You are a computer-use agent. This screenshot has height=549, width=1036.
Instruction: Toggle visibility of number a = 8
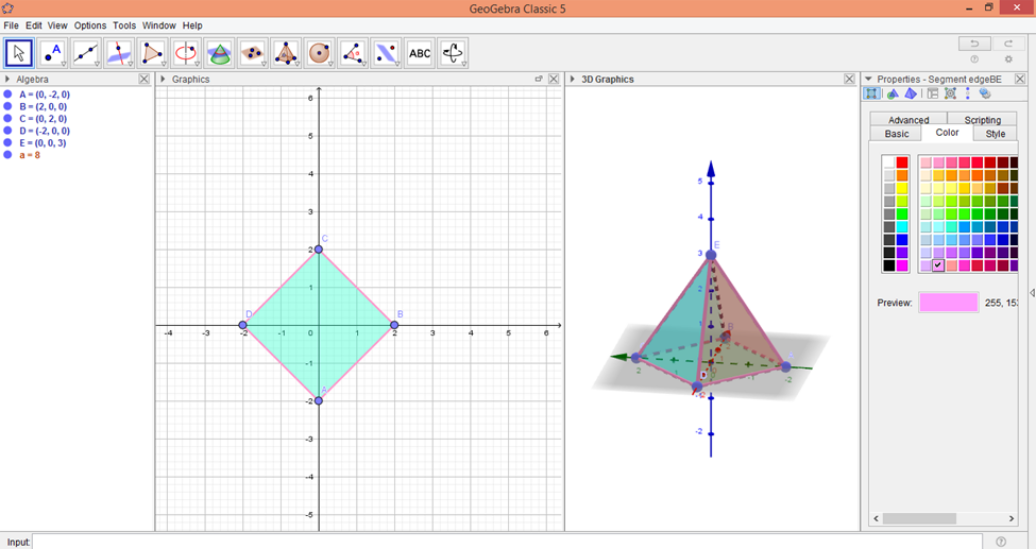8,155
